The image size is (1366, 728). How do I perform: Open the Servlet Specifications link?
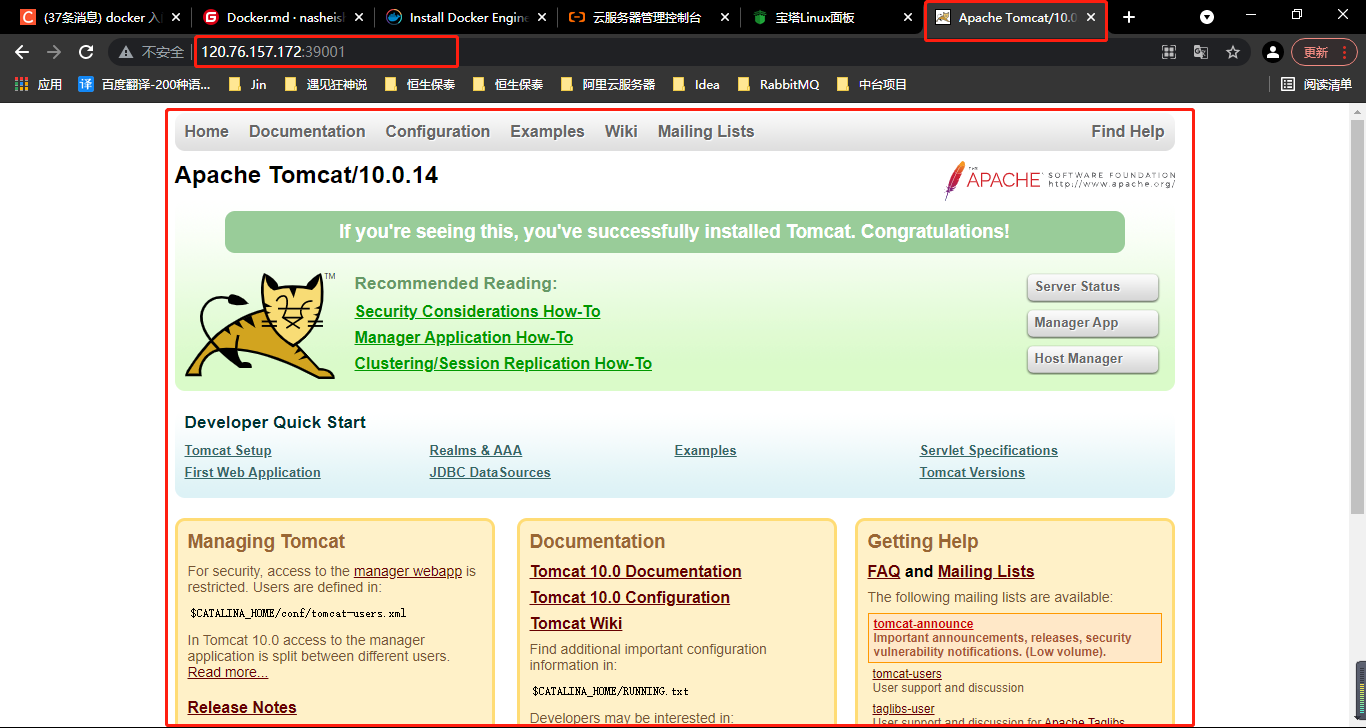click(x=989, y=450)
